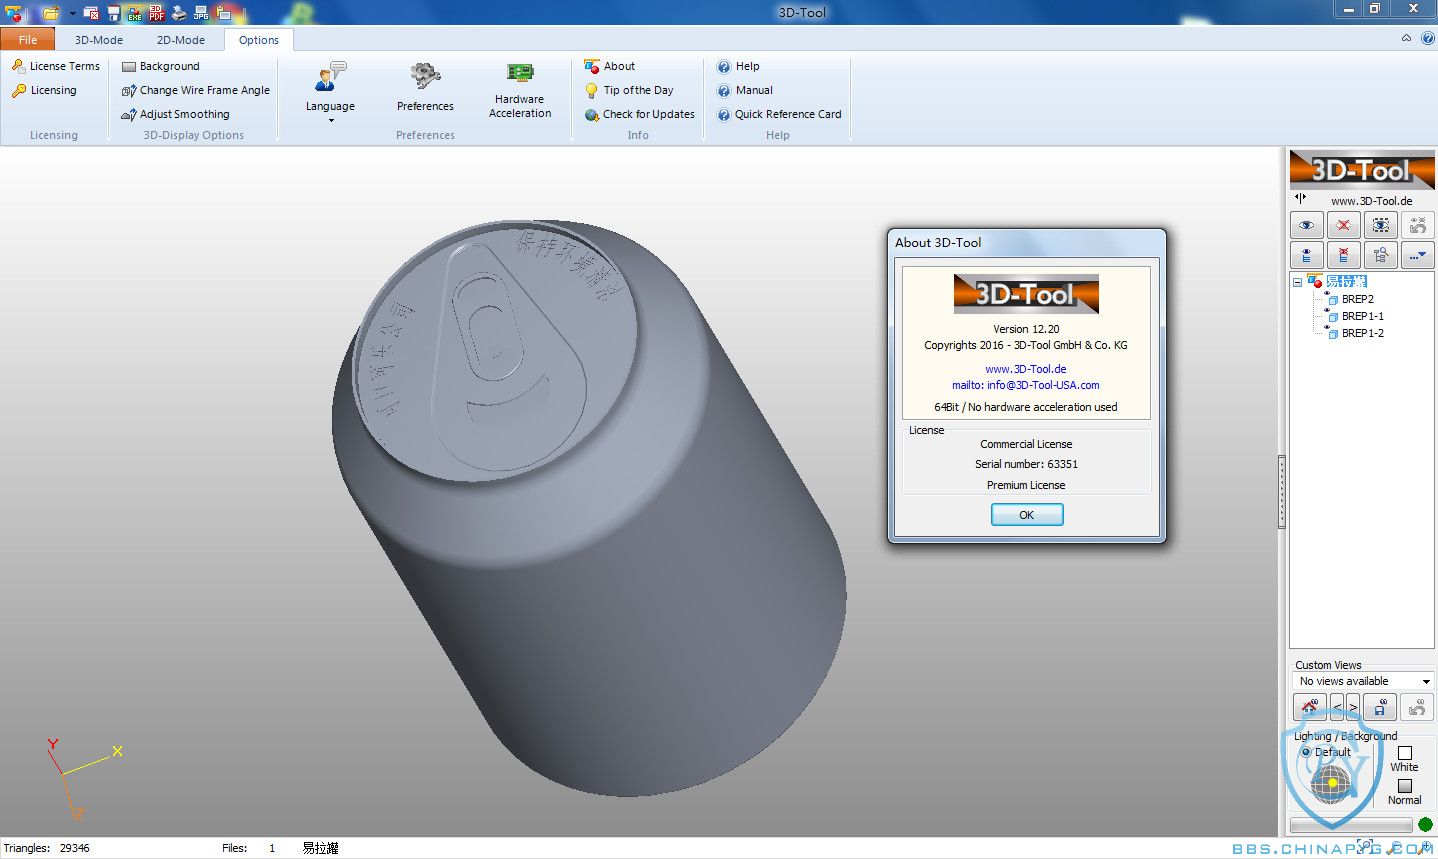This screenshot has width=1438, height=859.
Task: Switch to the 3D-Mode tab
Action: pyautogui.click(x=99, y=40)
